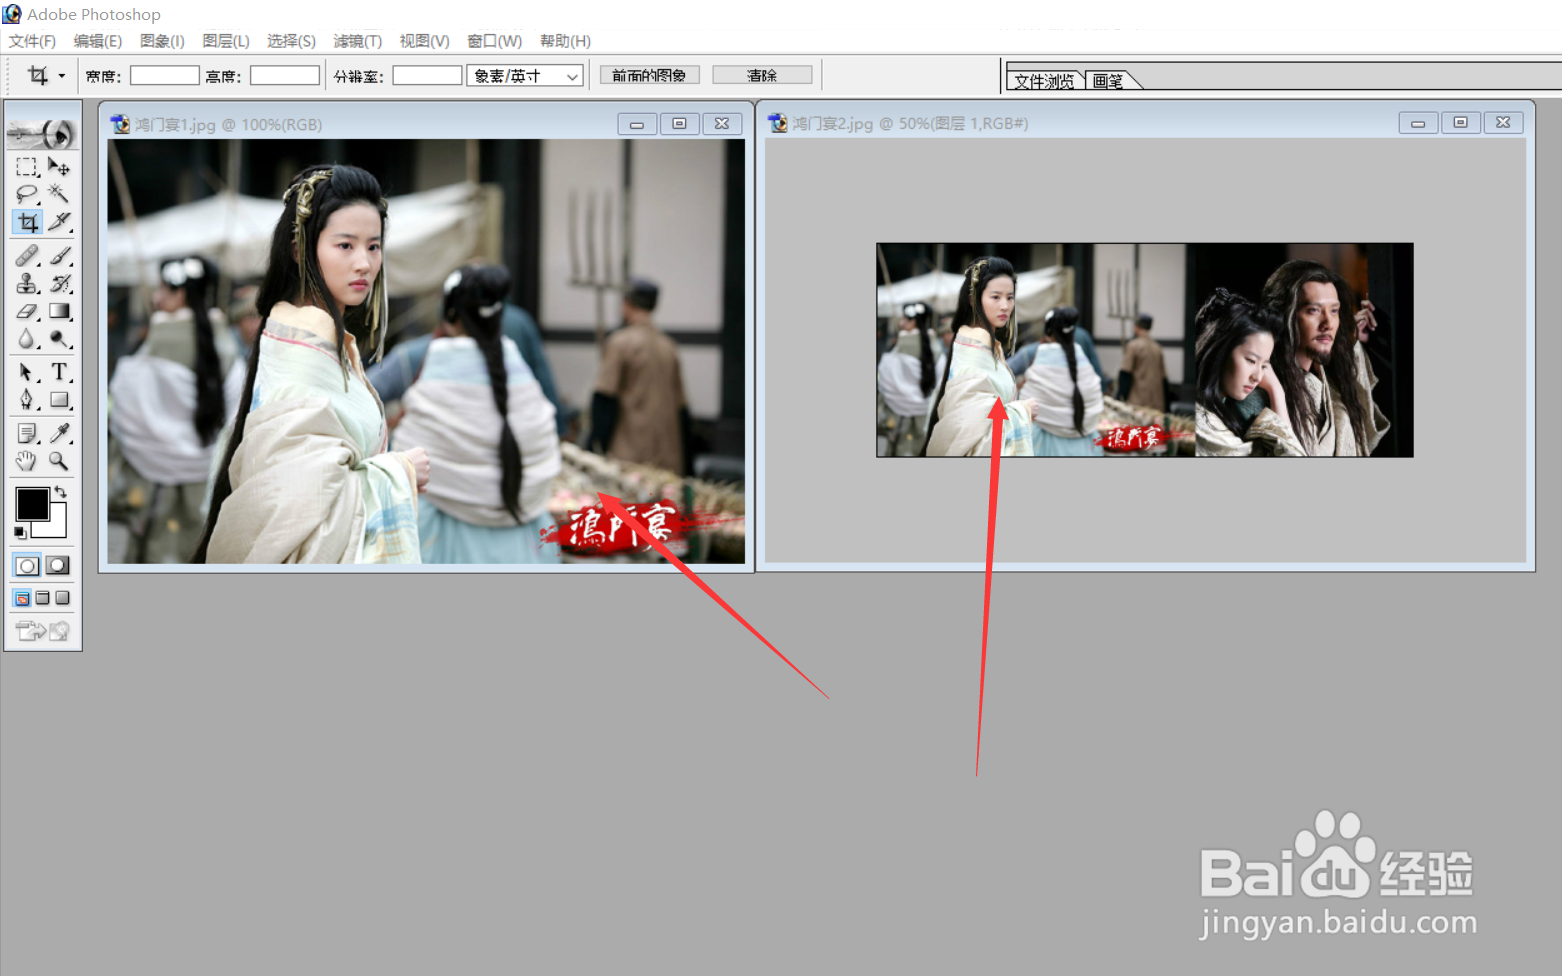This screenshot has height=976, width=1562.
Task: Click the Adobe Online feather image atop toolbox
Action: tap(42, 131)
